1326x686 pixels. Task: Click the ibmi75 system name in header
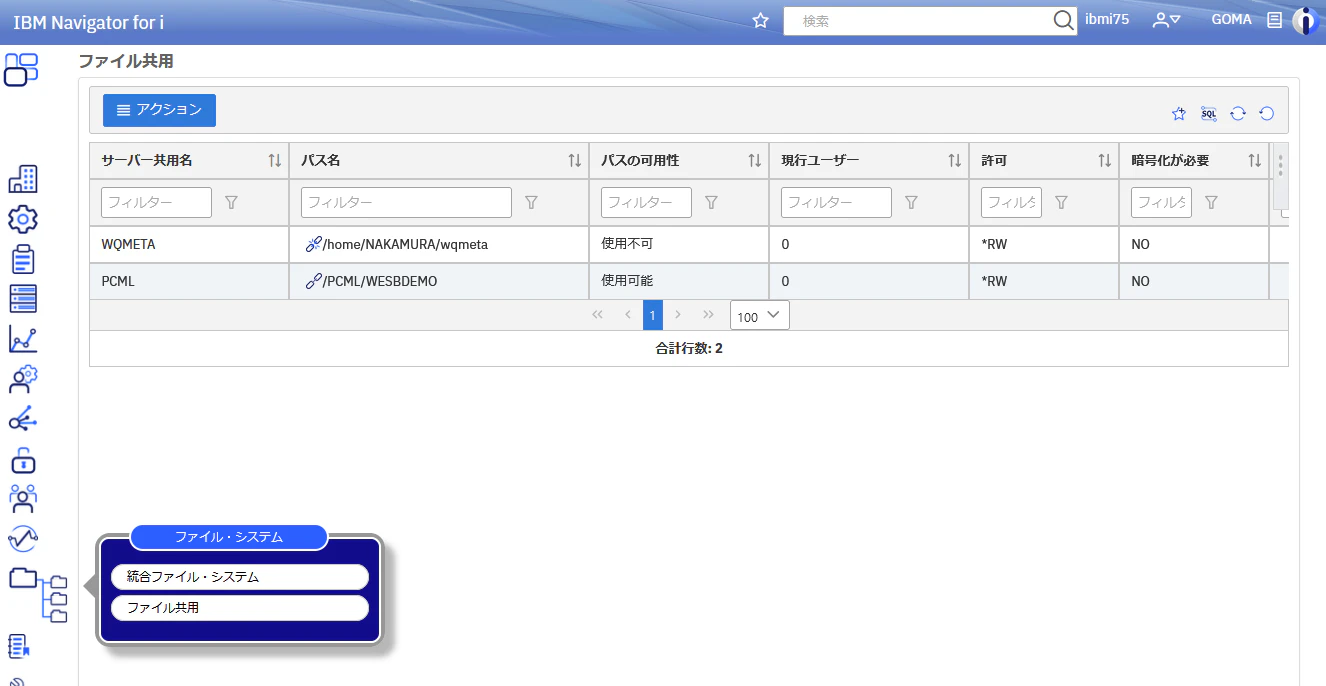(x=1107, y=19)
